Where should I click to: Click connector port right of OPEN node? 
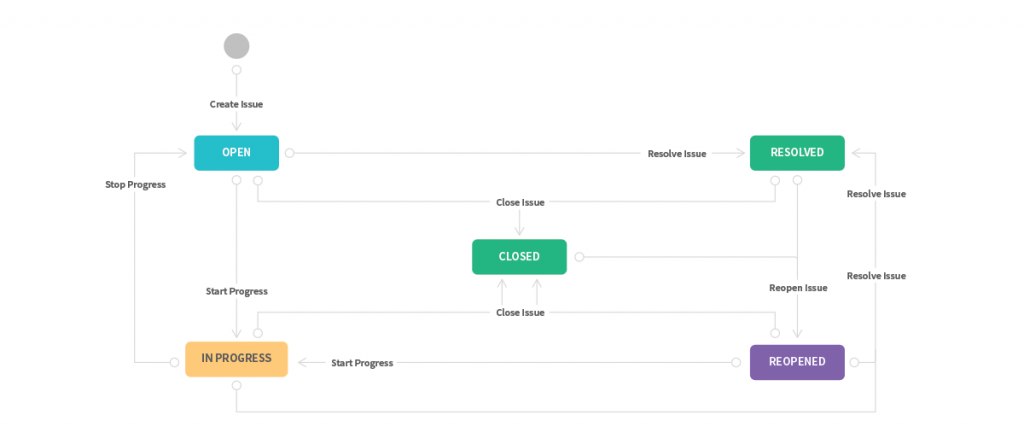(x=289, y=153)
